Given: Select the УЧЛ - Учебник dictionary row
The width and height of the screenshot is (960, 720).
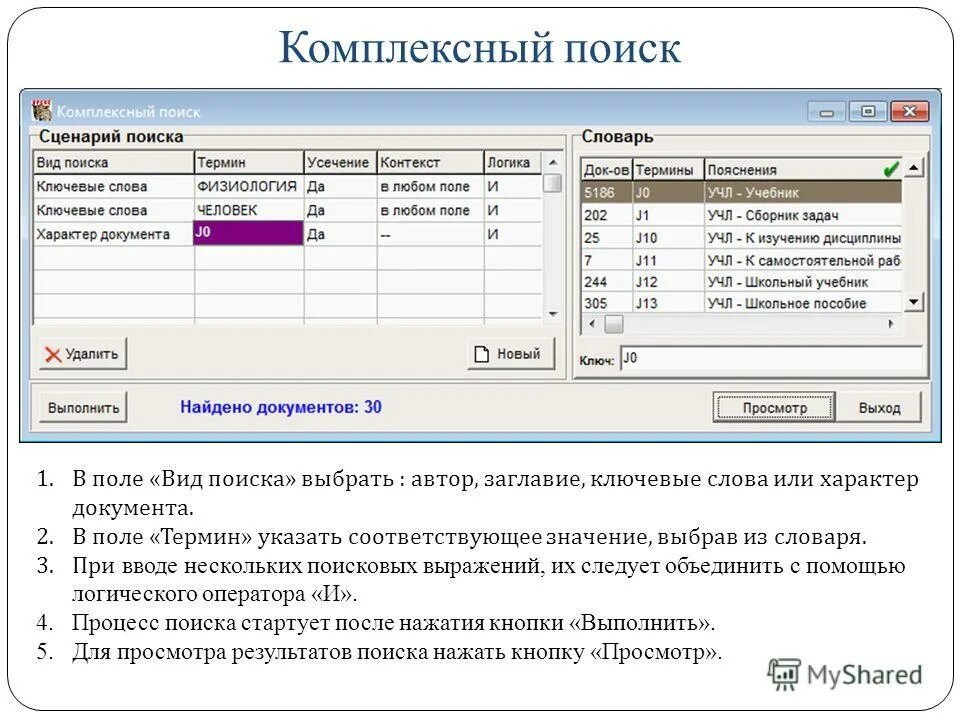Looking at the screenshot, I should click(741, 192).
